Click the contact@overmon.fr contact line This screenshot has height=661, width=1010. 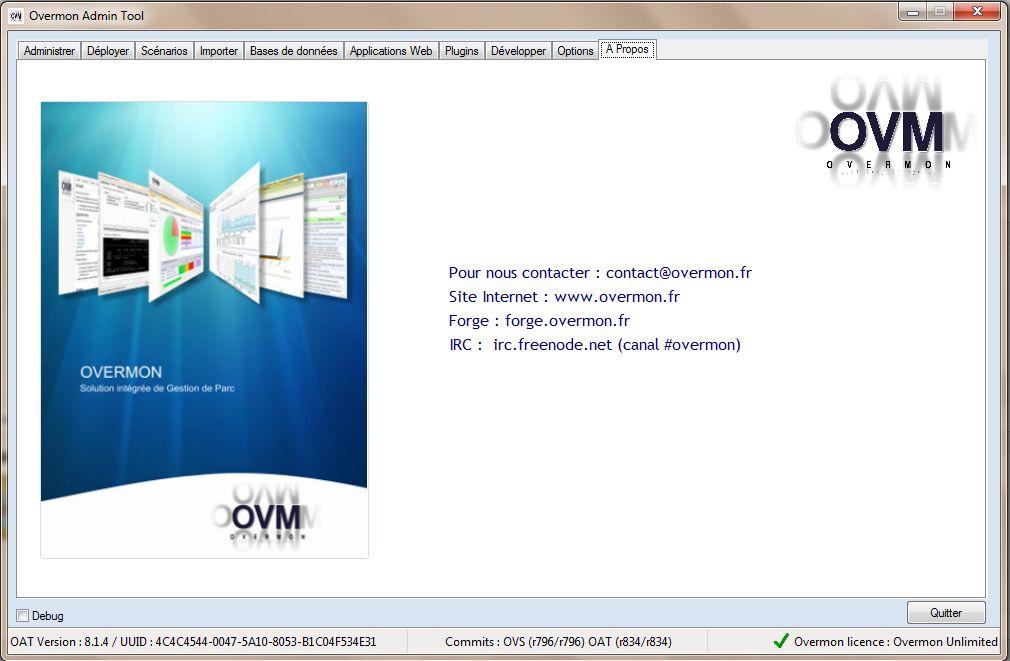600,273
